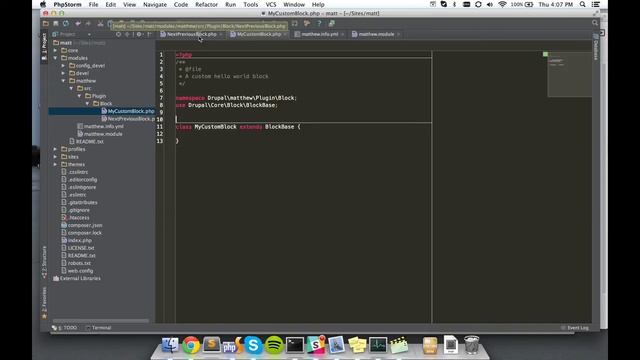Click the project tree horizontal scrollbar
The height and width of the screenshot is (360, 640).
(x=101, y=321)
